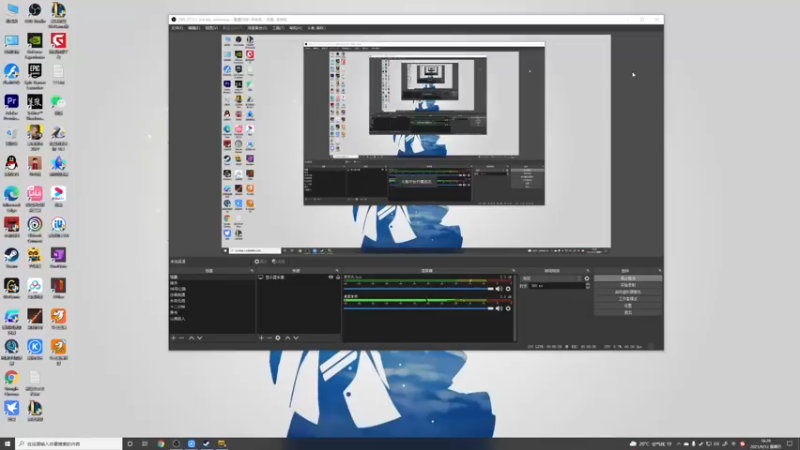Image resolution: width=800 pixels, height=450 pixels.
Task: Open Epic Games Launcher desktop shortcut
Action: coord(35,75)
